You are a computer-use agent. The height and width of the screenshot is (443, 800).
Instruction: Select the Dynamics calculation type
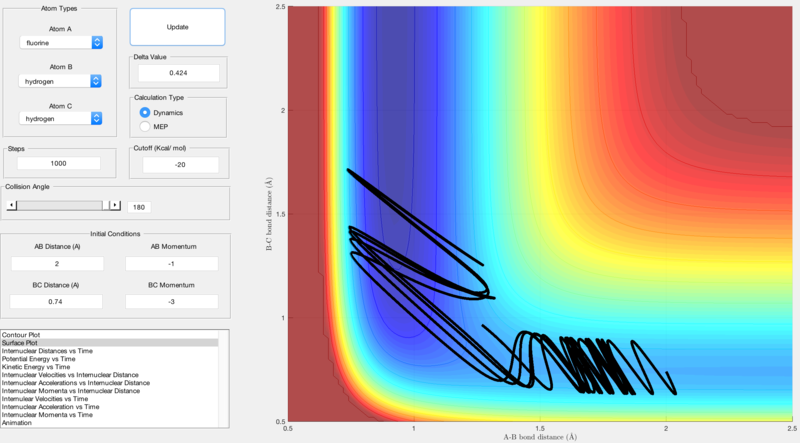[145, 112]
